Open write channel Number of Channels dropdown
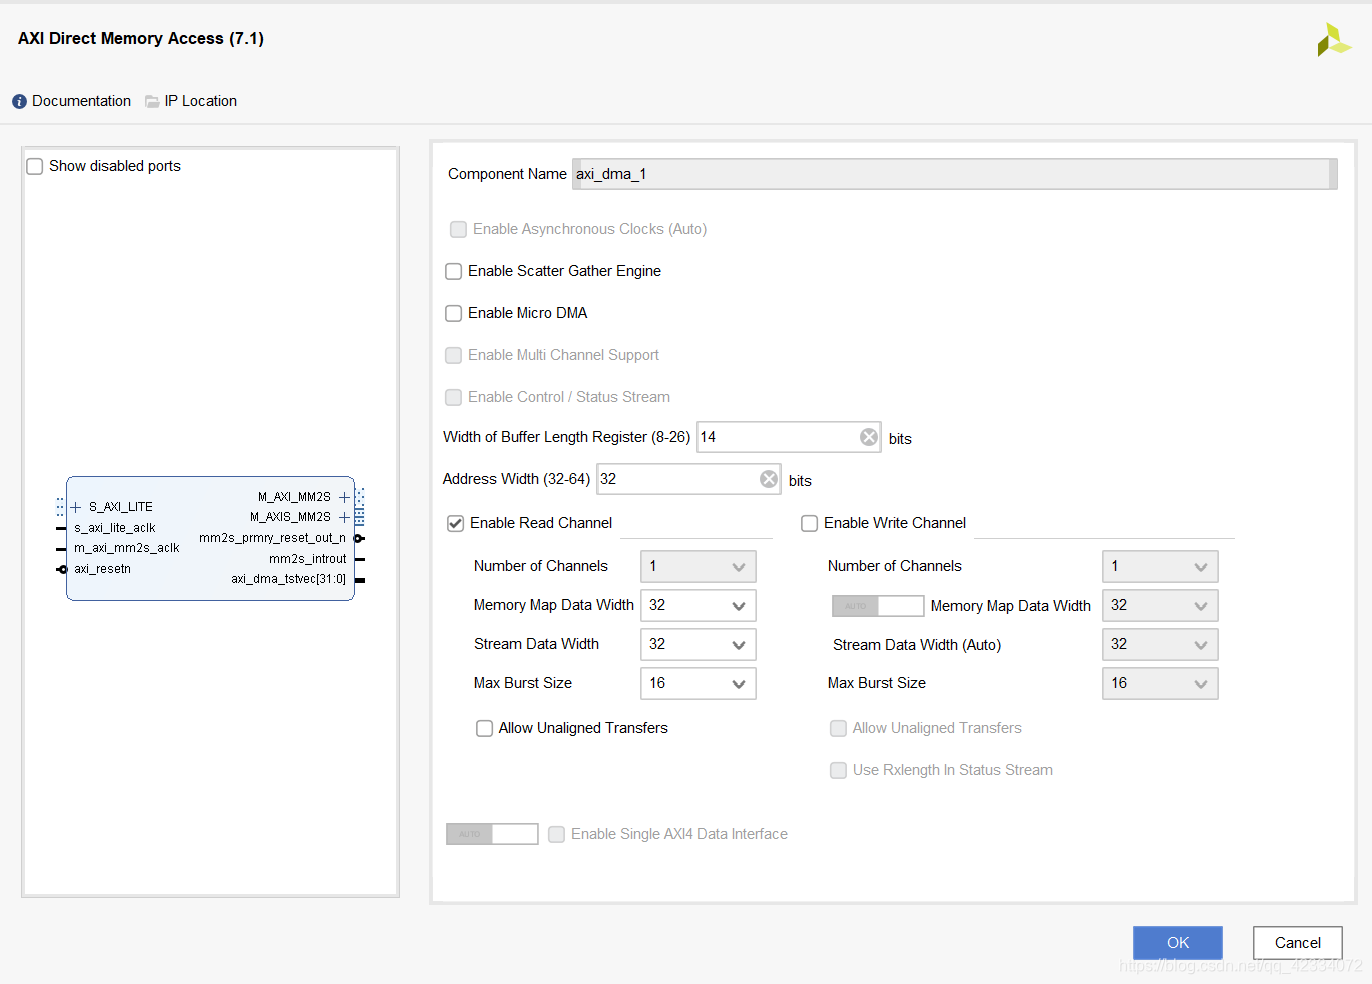 click(1160, 567)
